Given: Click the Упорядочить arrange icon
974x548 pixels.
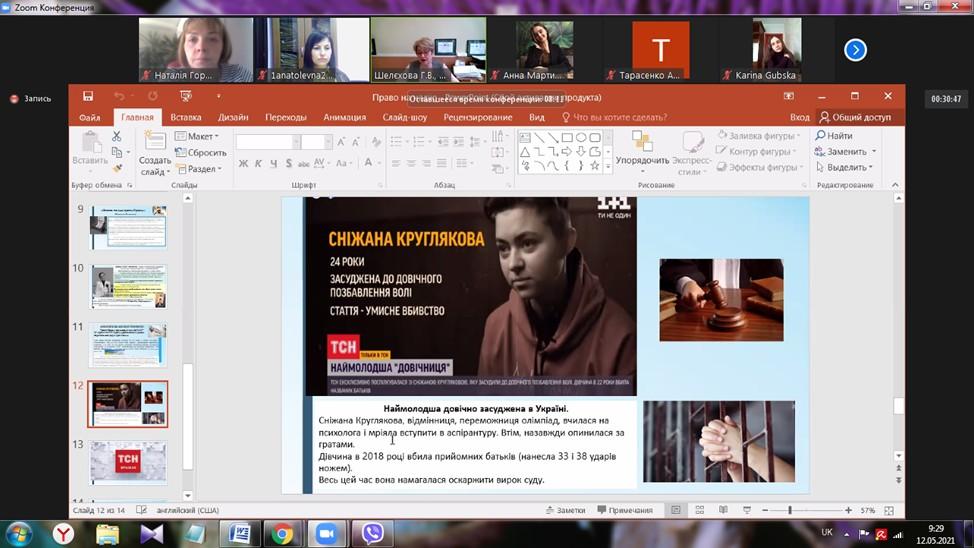Looking at the screenshot, I should point(641,141).
